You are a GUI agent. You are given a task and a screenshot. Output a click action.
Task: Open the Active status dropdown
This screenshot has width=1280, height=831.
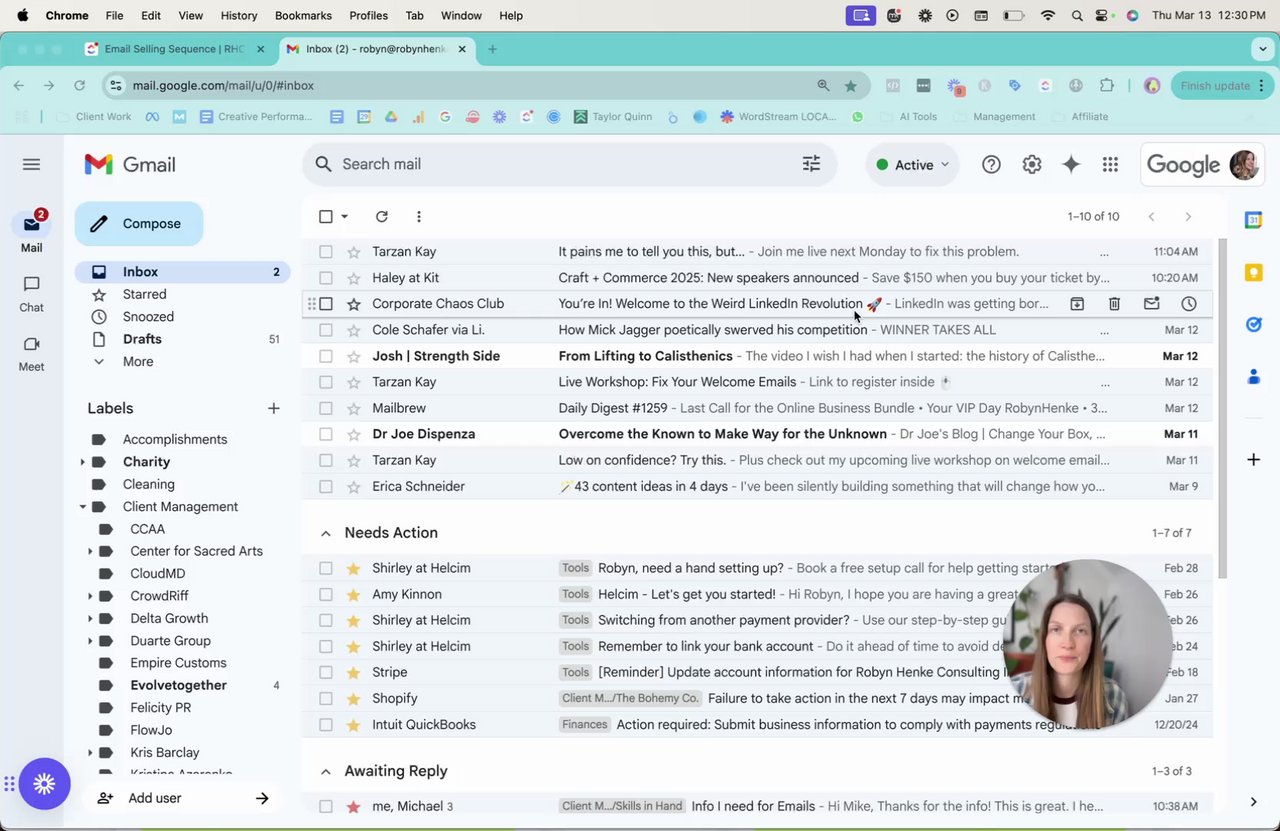pyautogui.click(x=912, y=165)
